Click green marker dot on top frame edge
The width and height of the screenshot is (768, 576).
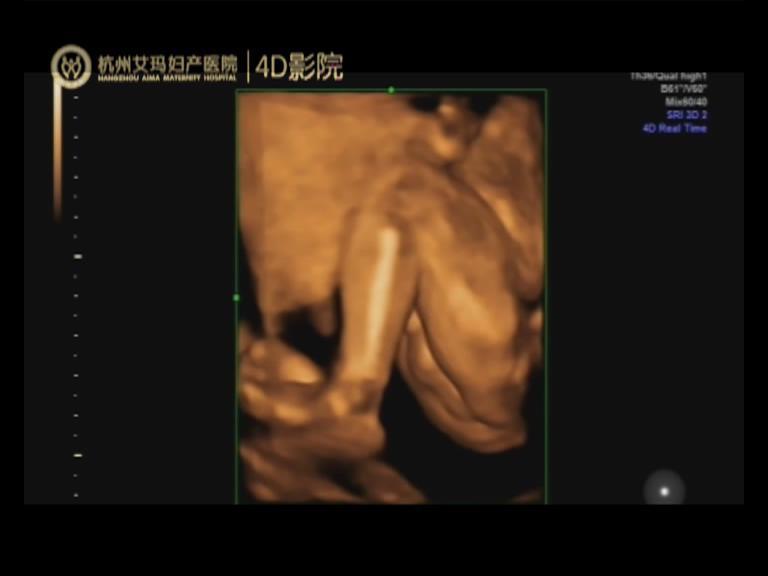pyautogui.click(x=391, y=90)
